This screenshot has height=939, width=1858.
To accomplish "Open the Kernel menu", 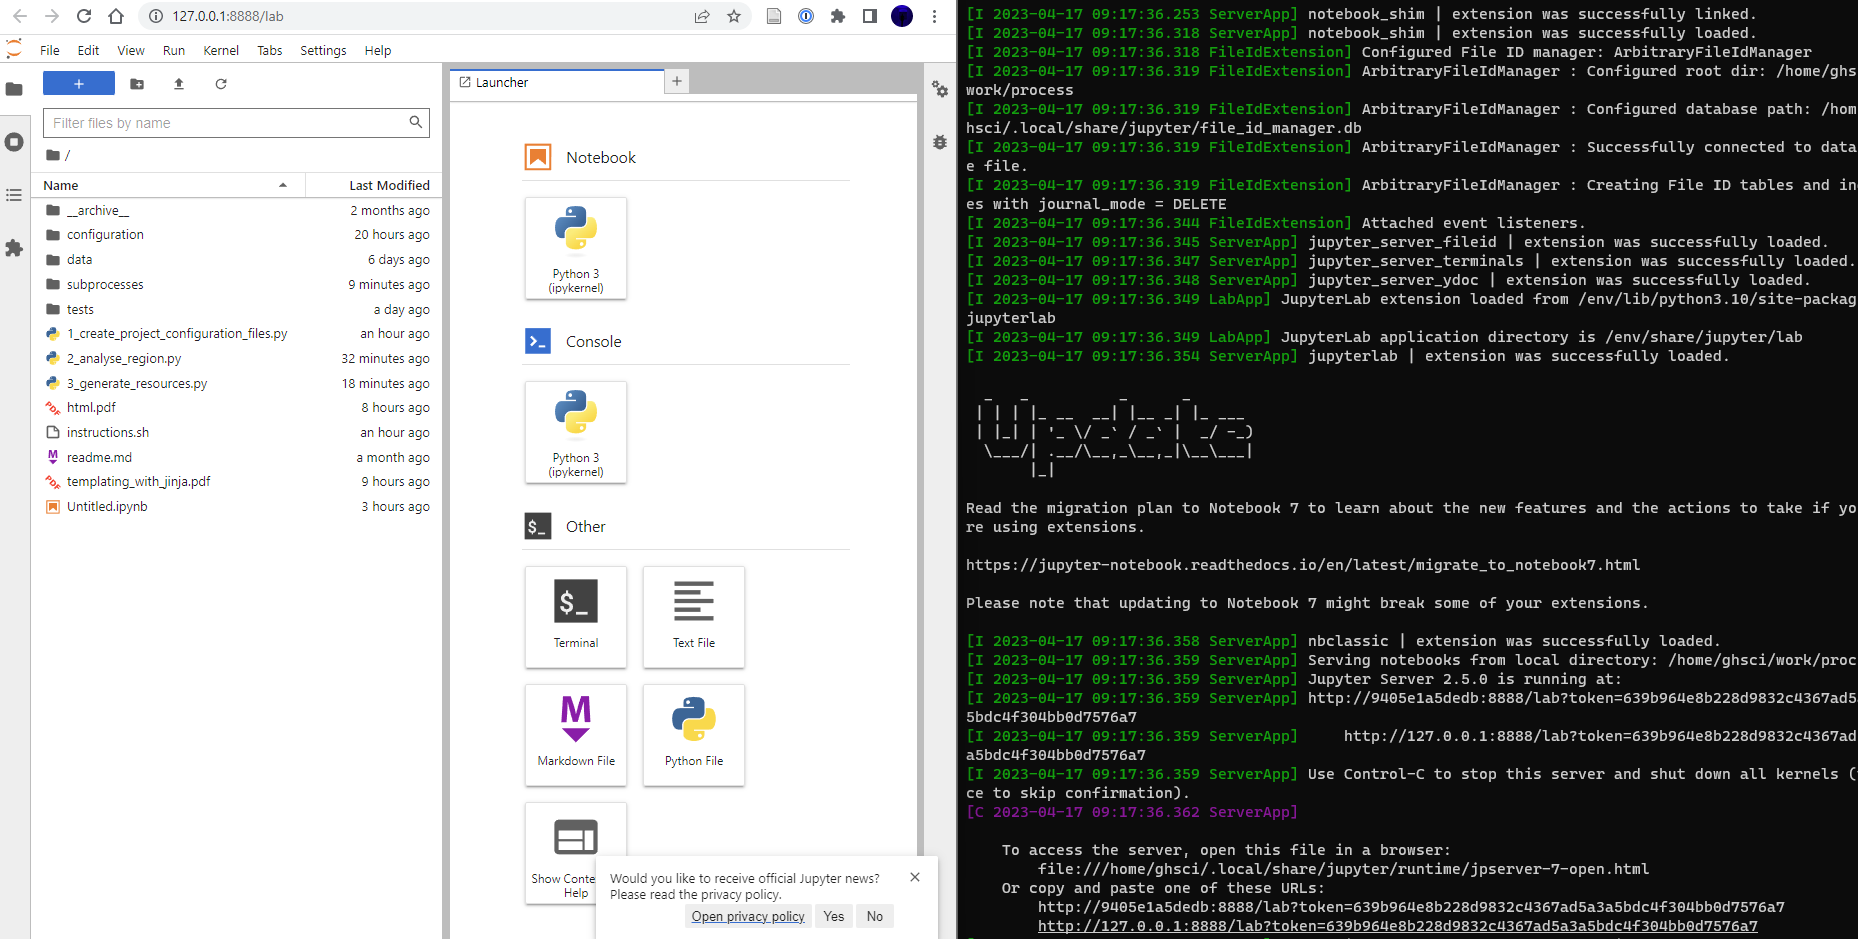I will pos(221,50).
